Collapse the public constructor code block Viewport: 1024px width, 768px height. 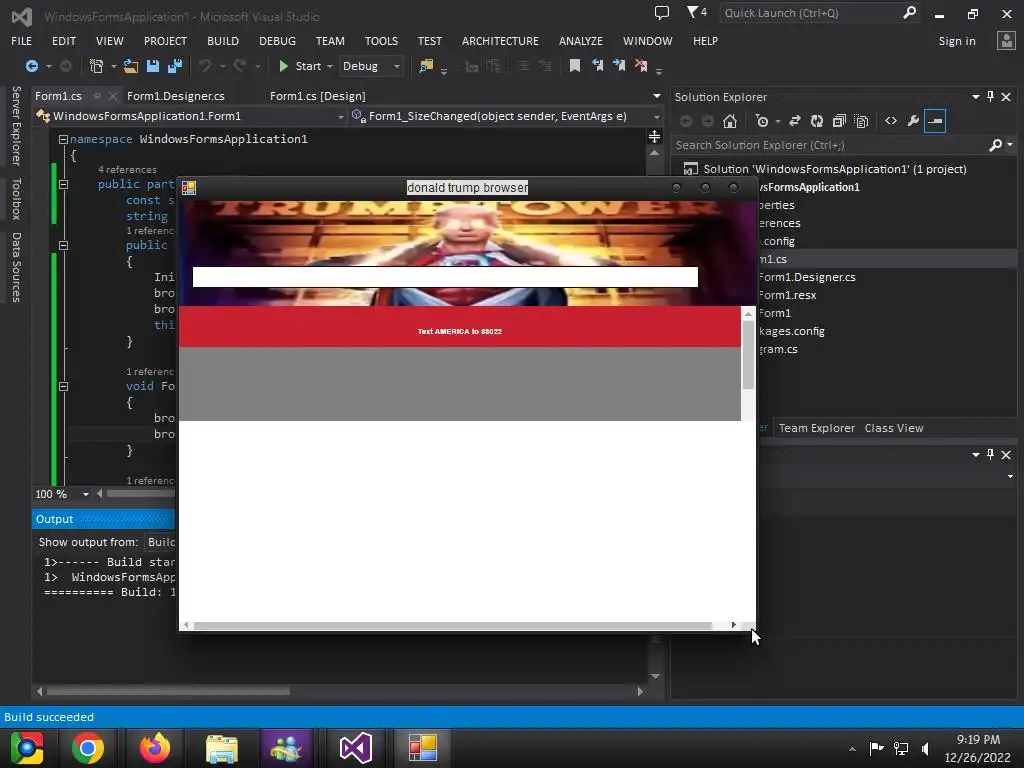tap(63, 246)
